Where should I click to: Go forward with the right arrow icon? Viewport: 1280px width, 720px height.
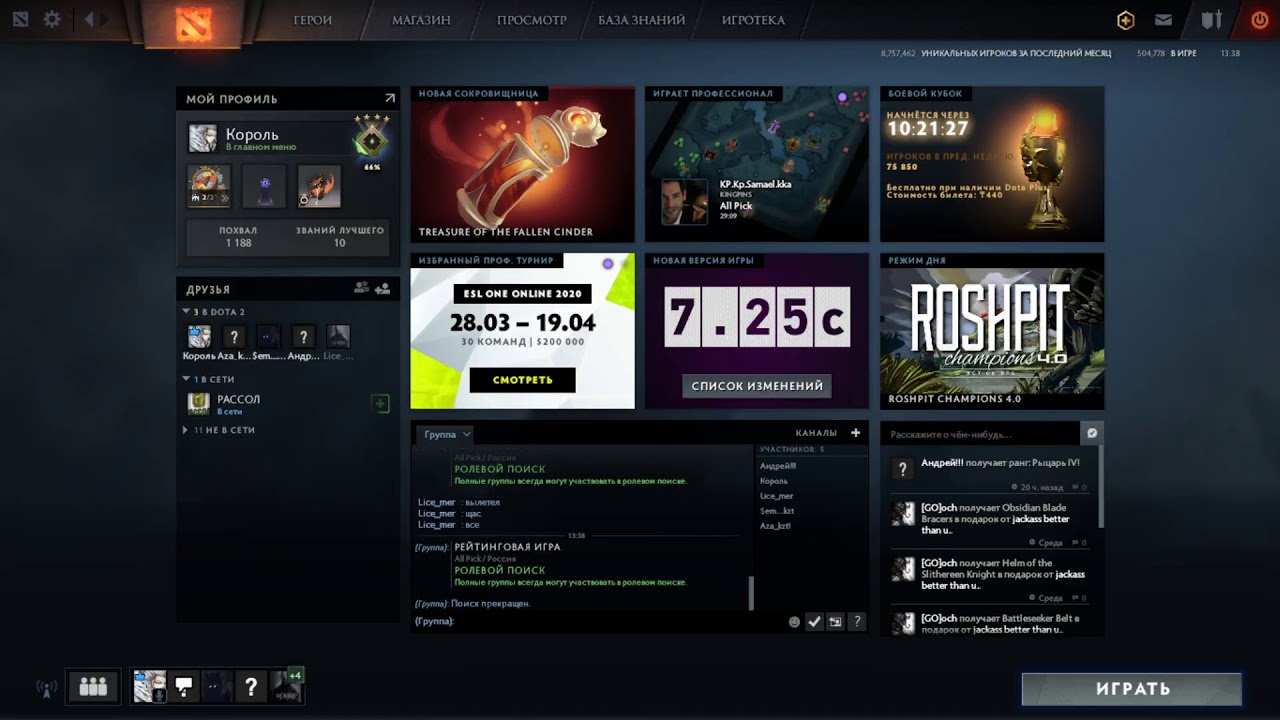[104, 19]
